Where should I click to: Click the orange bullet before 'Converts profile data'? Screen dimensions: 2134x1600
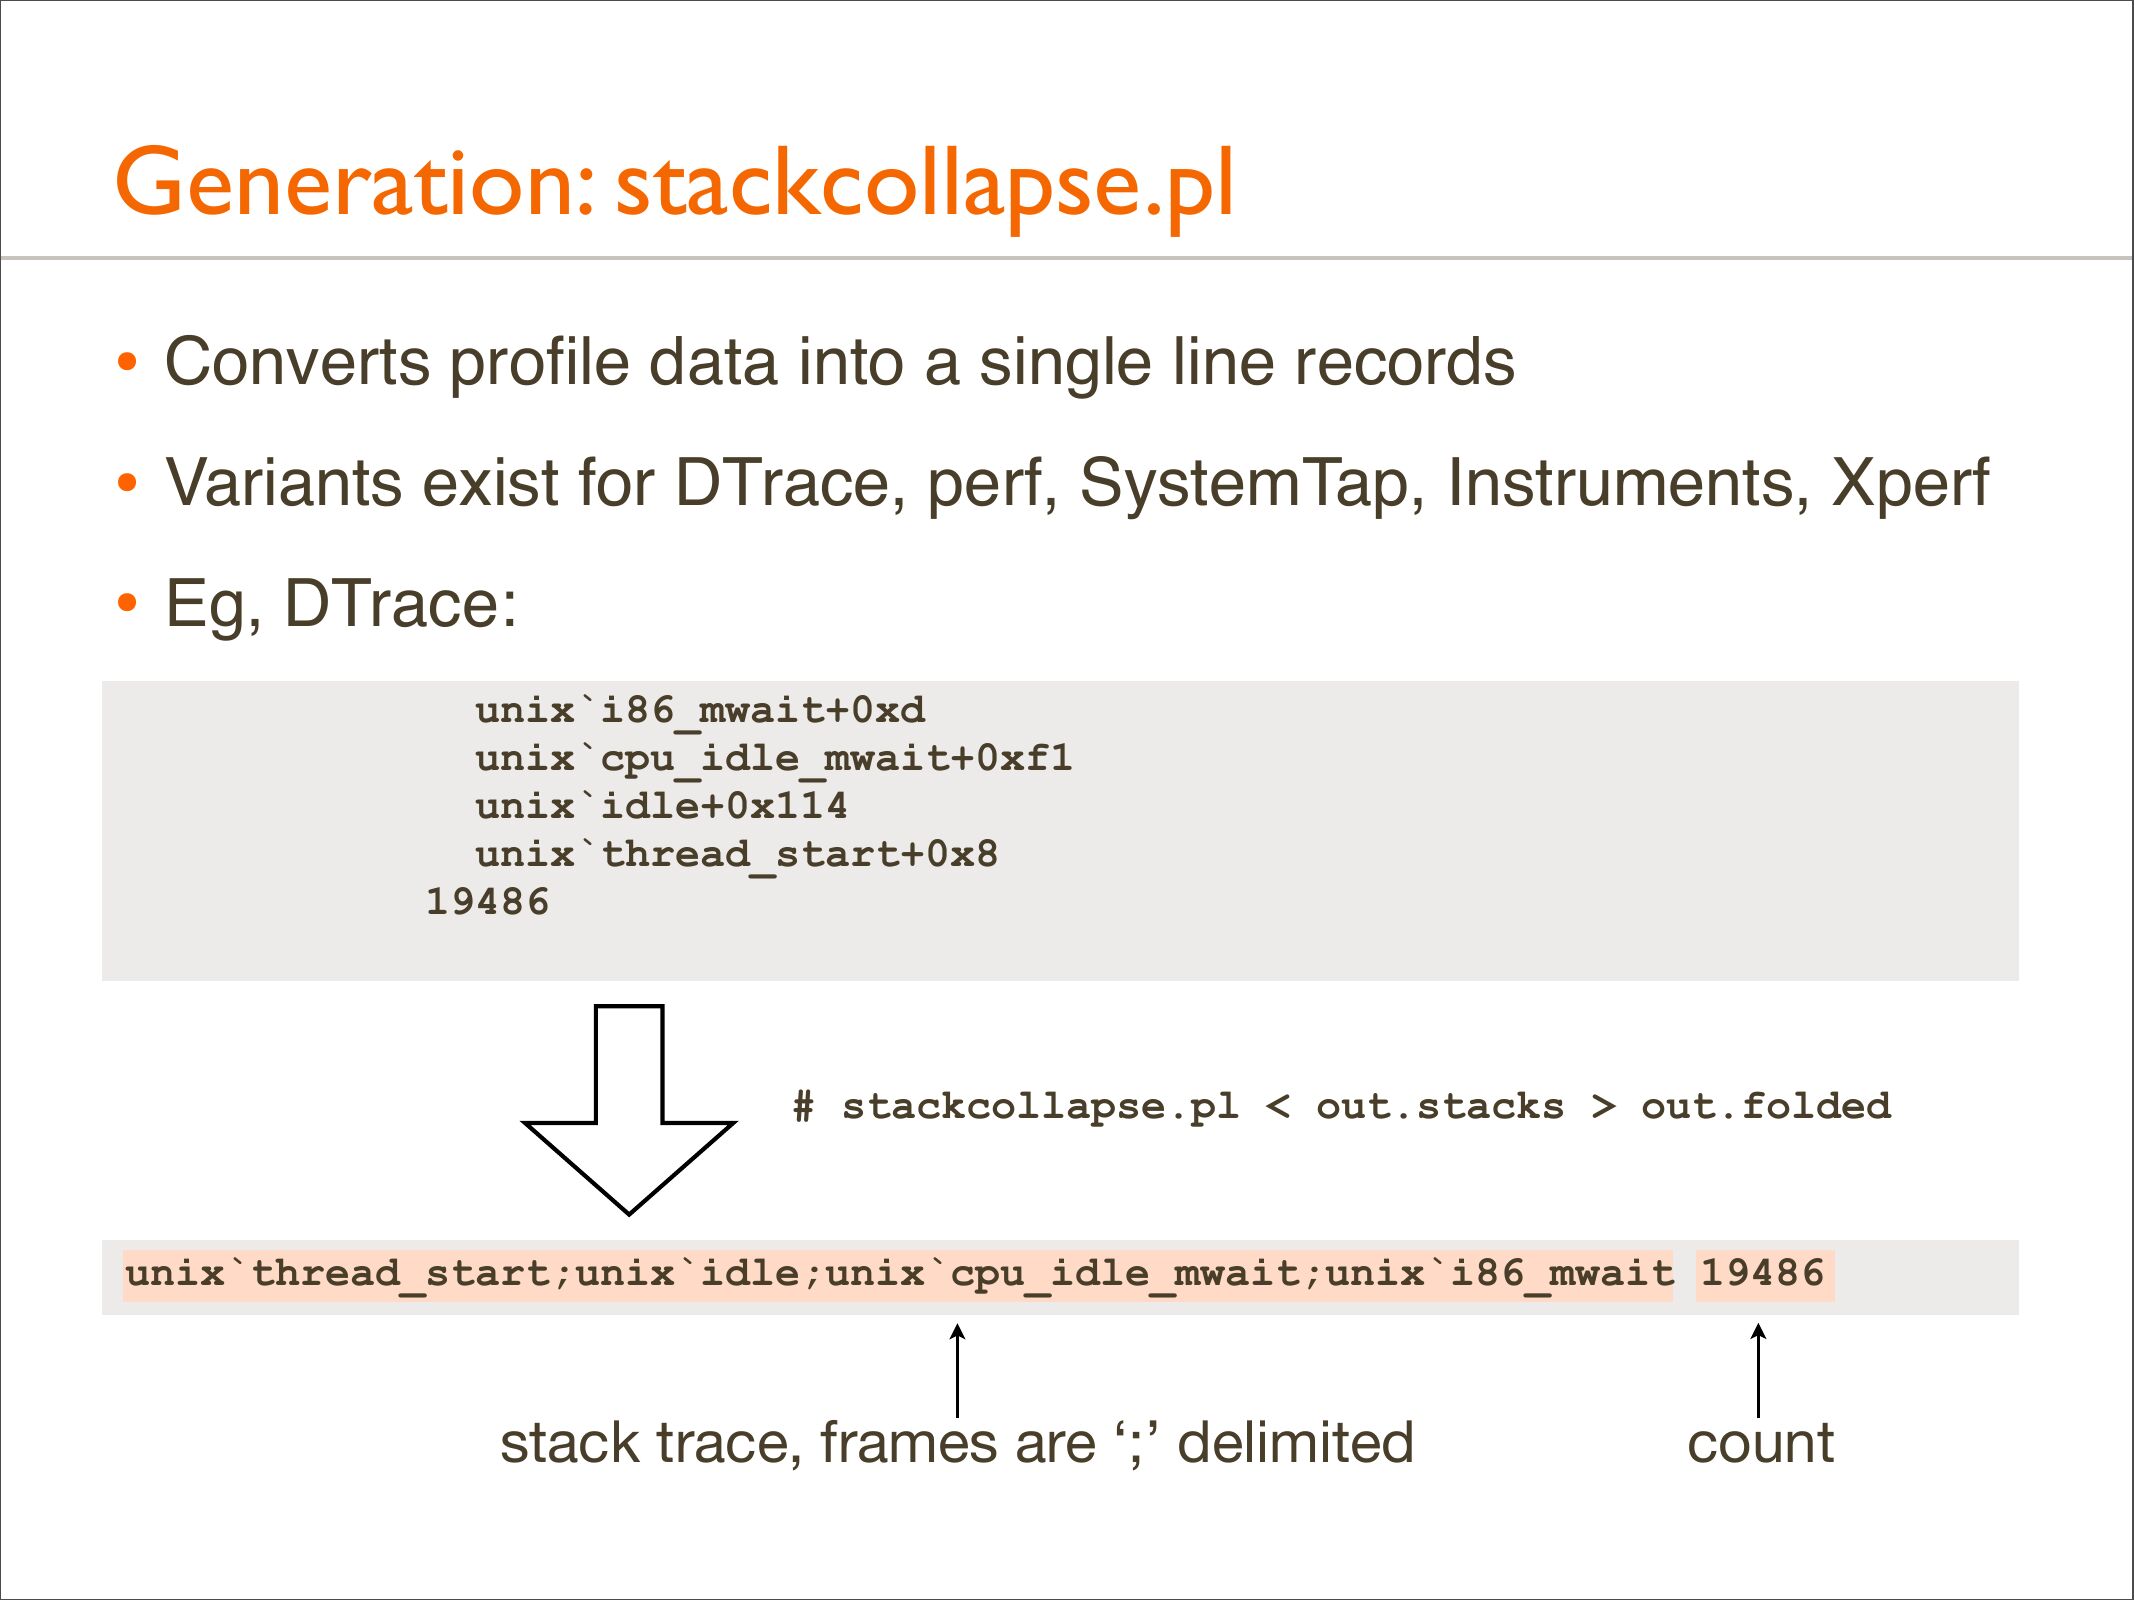pyautogui.click(x=127, y=362)
